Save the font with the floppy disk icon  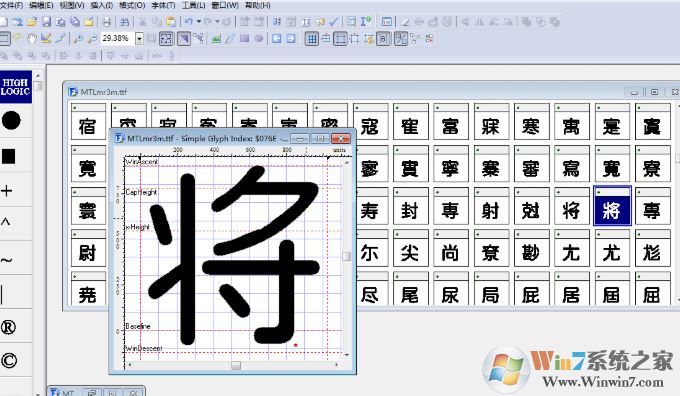point(46,22)
